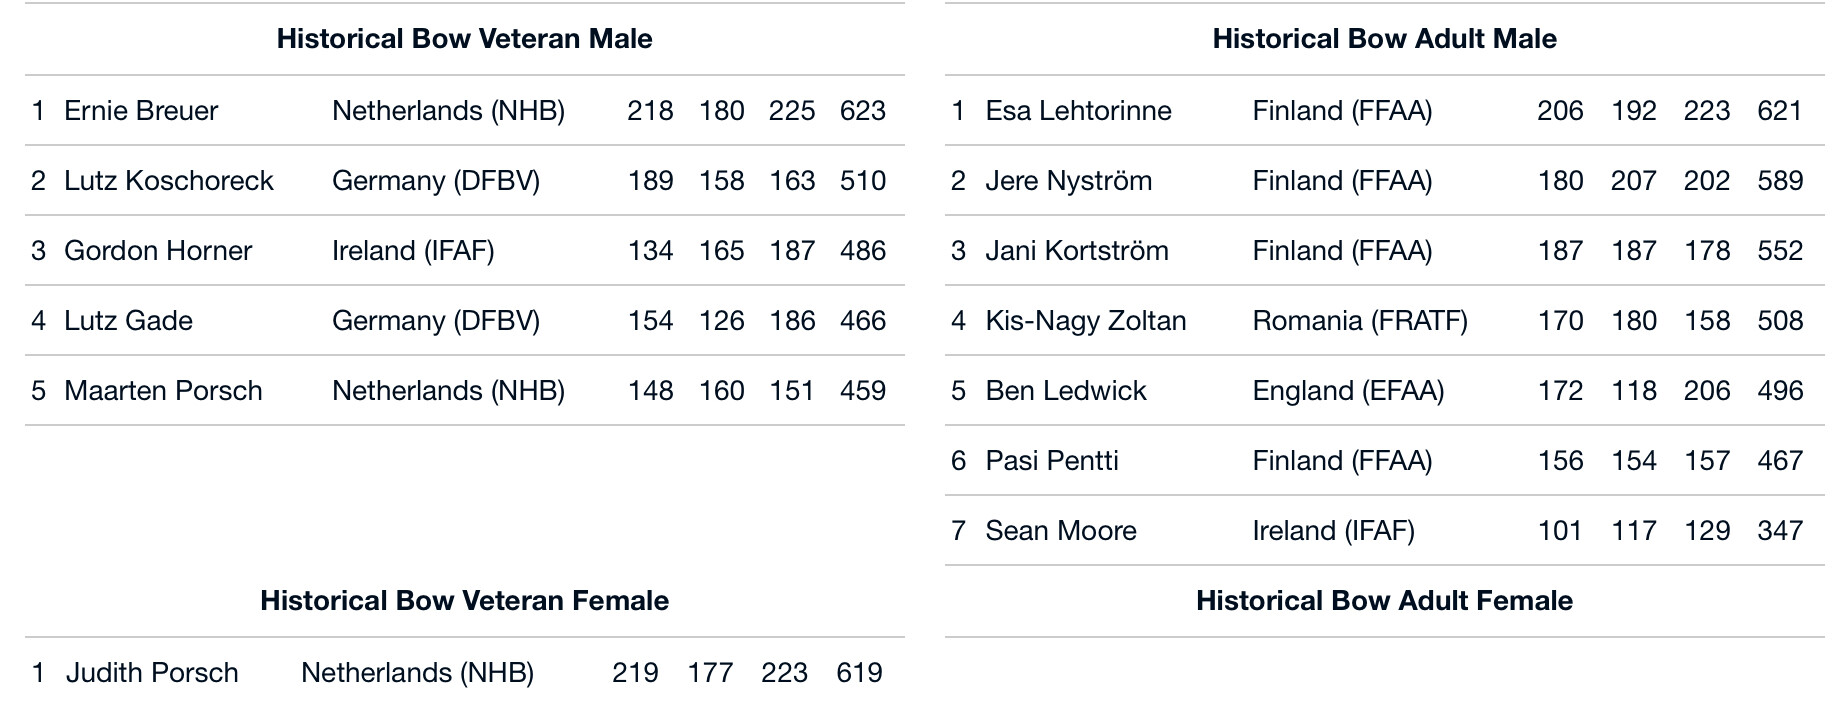Click the Historical Bow Veteran Female heading

click(464, 601)
